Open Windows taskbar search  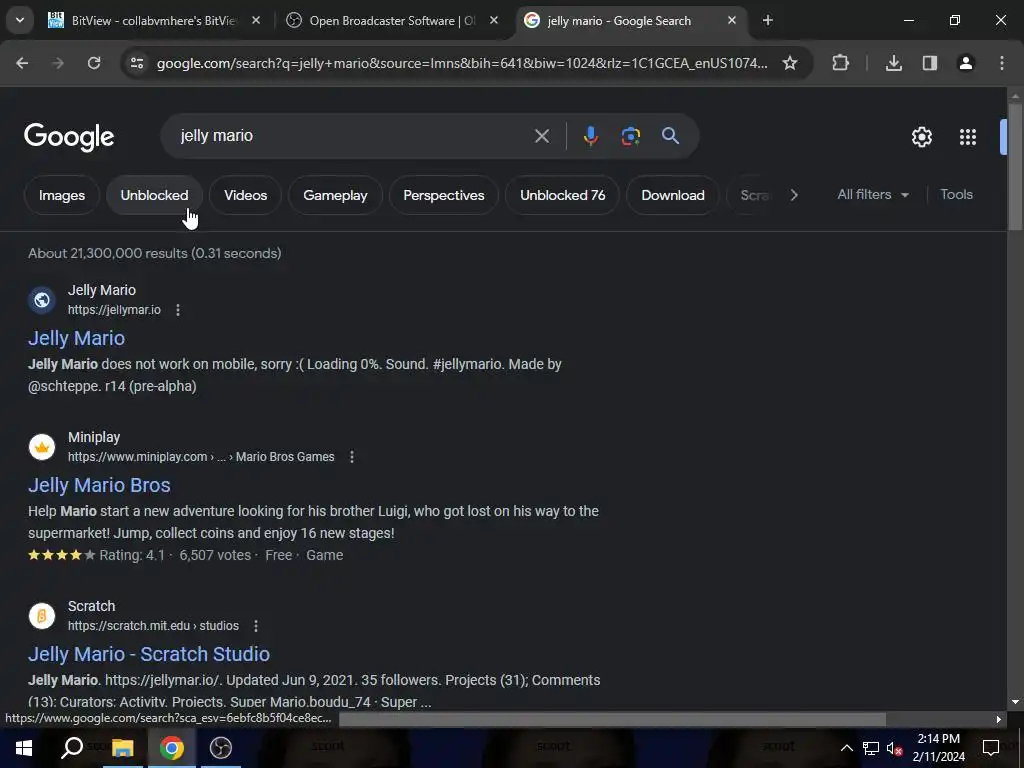pos(72,748)
